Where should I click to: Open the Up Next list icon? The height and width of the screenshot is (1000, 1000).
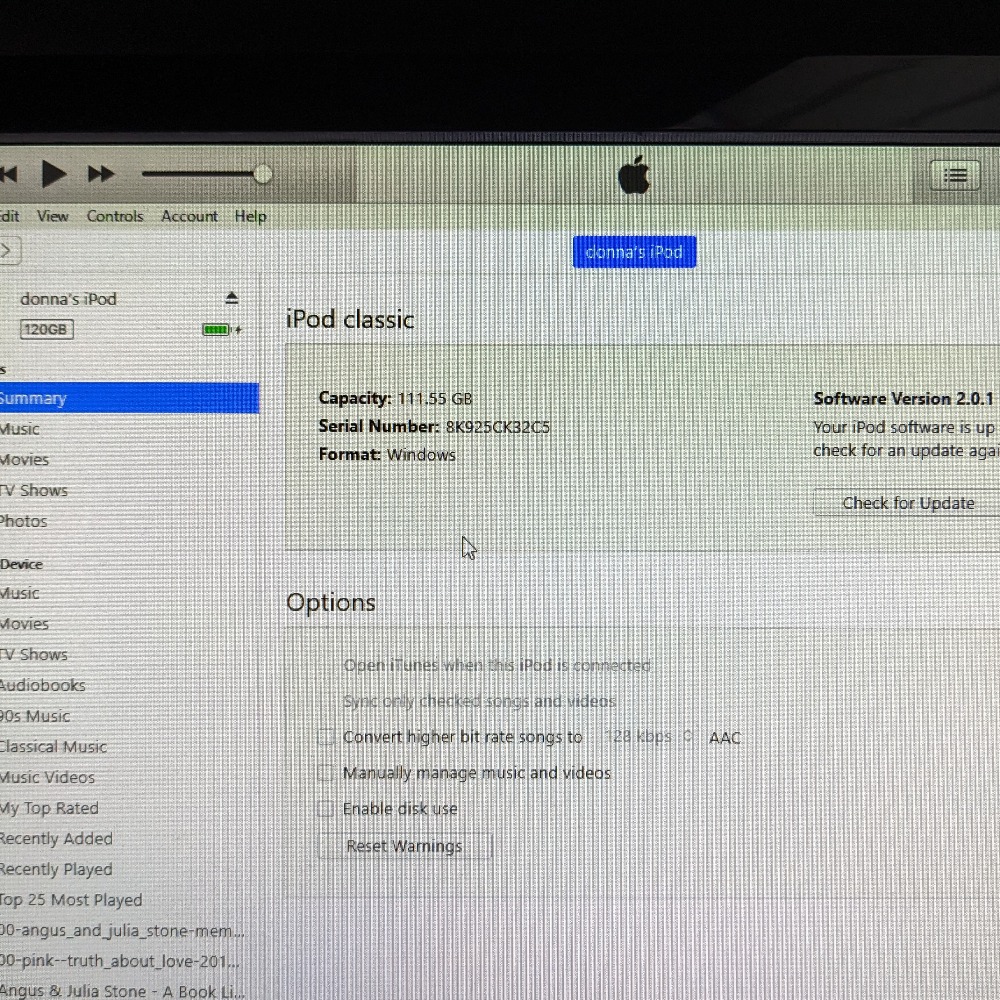point(955,175)
